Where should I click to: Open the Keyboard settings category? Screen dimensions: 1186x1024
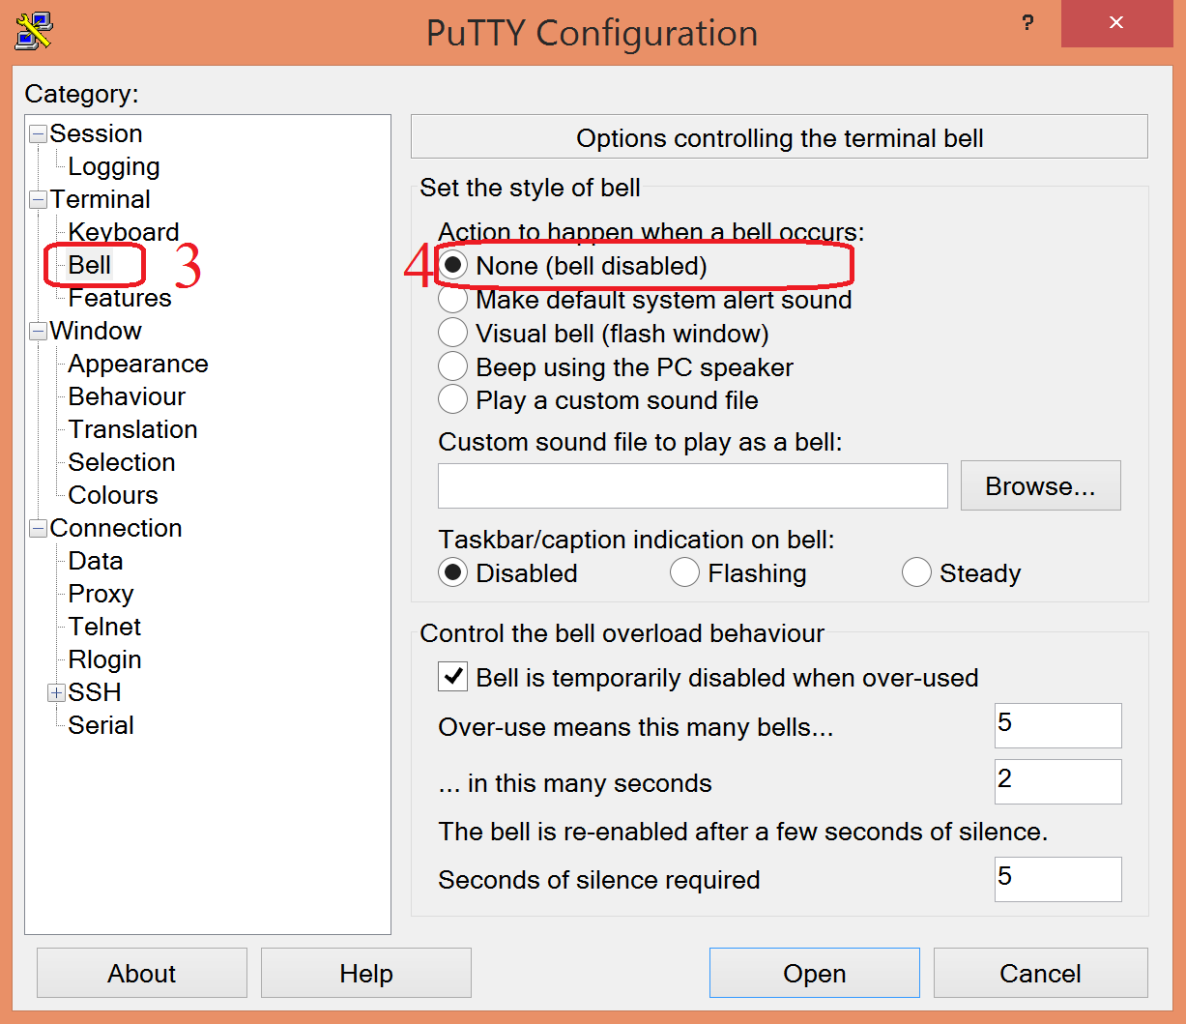(x=123, y=232)
